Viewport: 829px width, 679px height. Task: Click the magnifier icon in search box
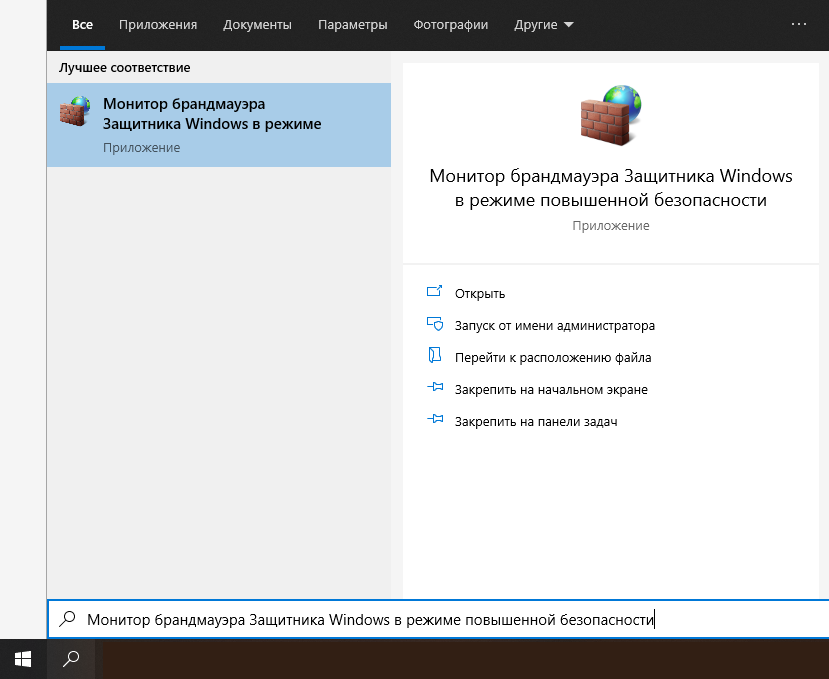(x=67, y=619)
